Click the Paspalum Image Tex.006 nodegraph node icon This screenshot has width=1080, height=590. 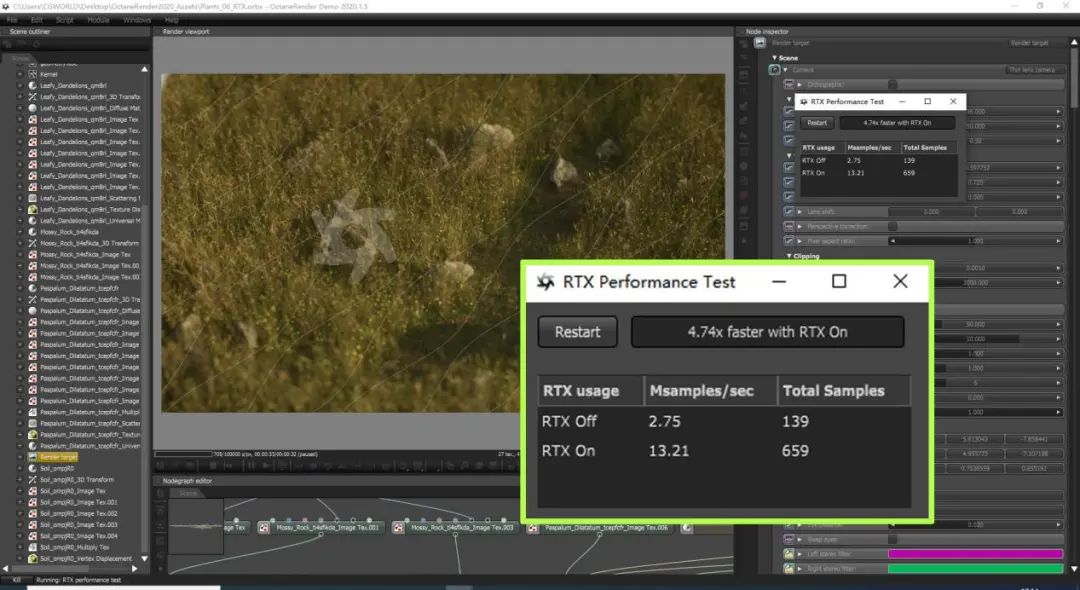(x=532, y=528)
